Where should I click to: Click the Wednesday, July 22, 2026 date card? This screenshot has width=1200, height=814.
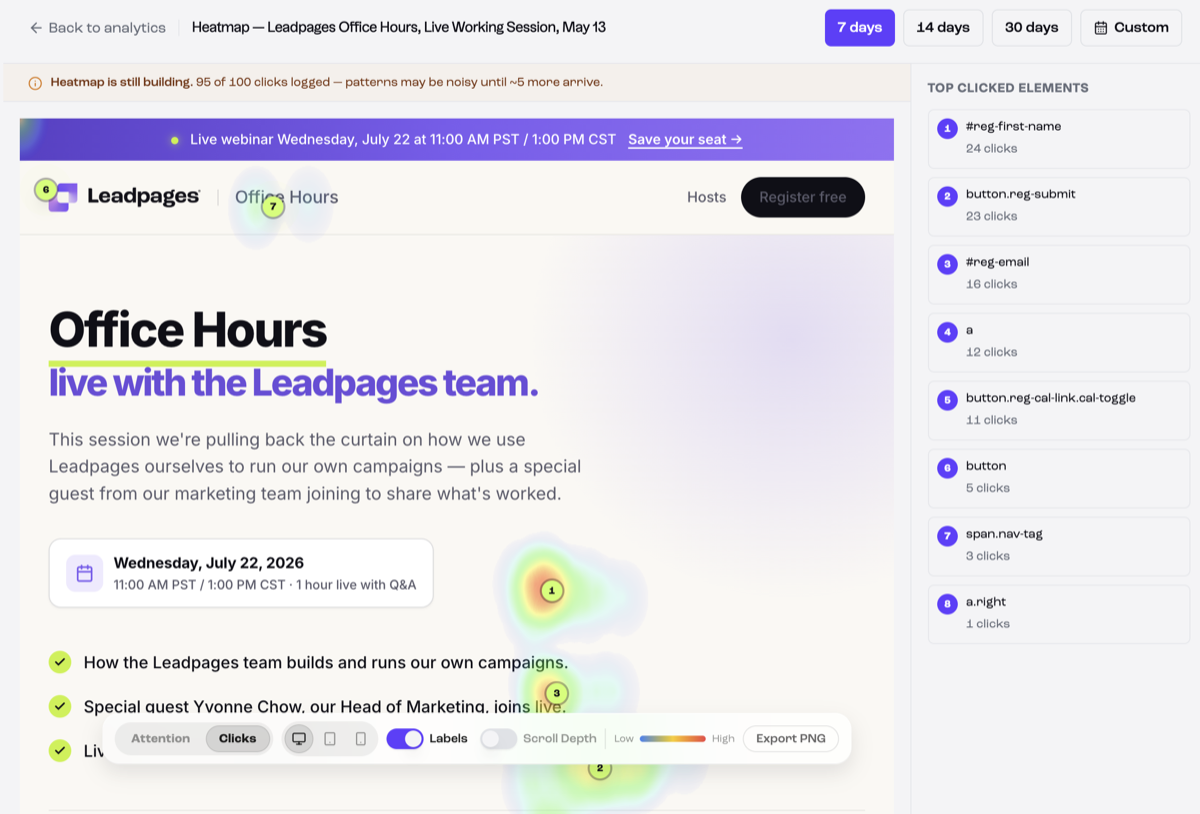[x=241, y=573]
